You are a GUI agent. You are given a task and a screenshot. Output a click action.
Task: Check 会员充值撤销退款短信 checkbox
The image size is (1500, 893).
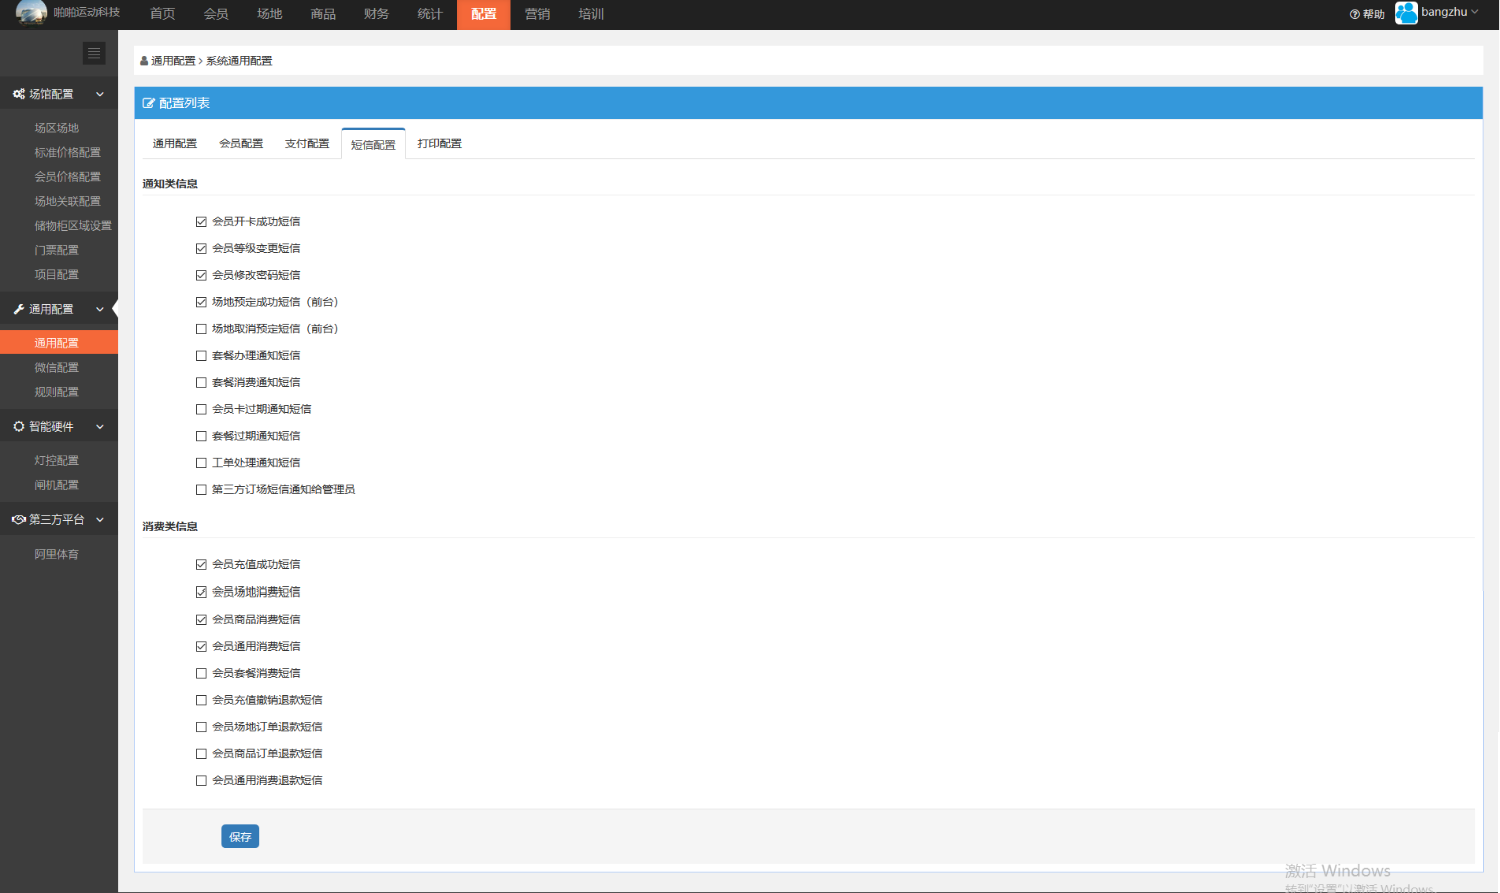tap(201, 701)
